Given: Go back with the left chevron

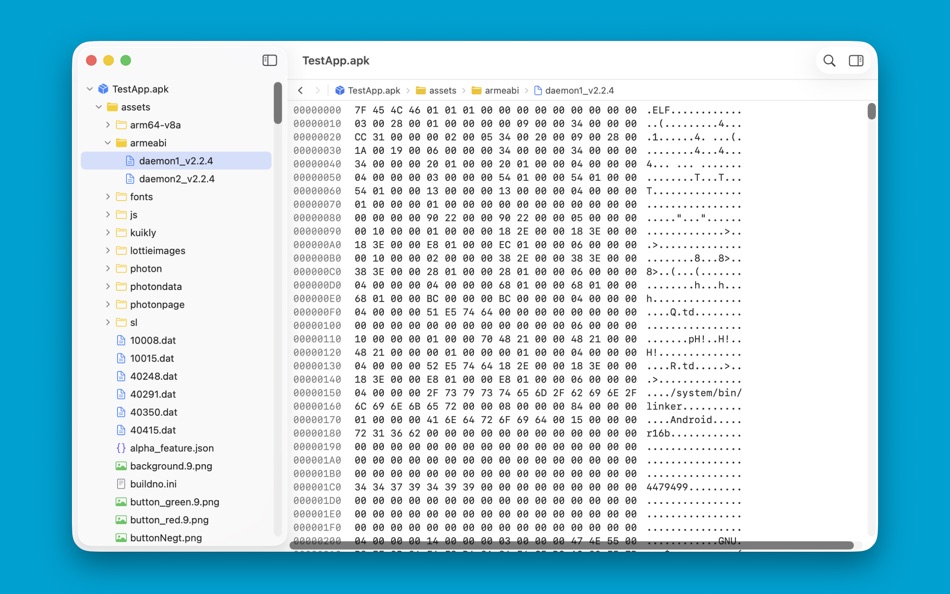Looking at the screenshot, I should coord(301,90).
